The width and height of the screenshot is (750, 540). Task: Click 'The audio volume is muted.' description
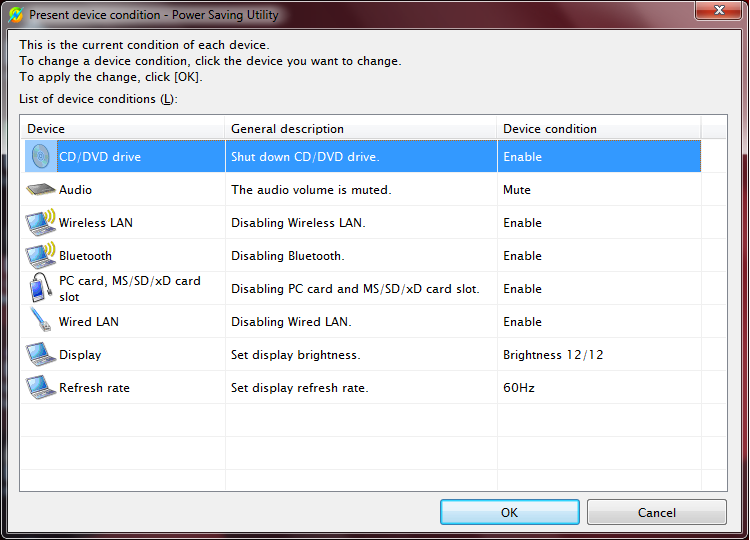(x=311, y=190)
